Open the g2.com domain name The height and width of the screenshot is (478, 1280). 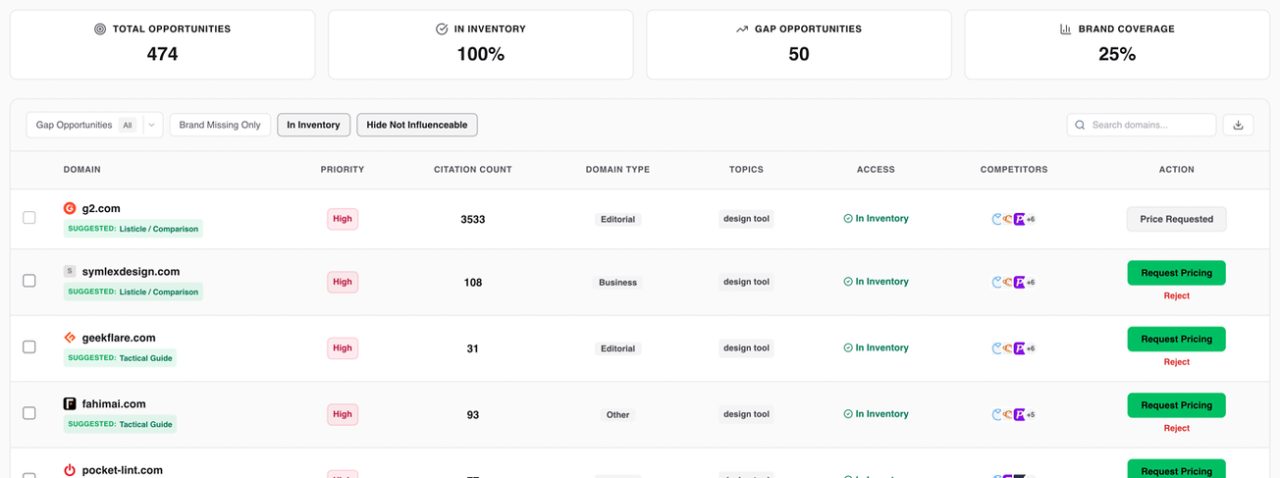click(101, 208)
